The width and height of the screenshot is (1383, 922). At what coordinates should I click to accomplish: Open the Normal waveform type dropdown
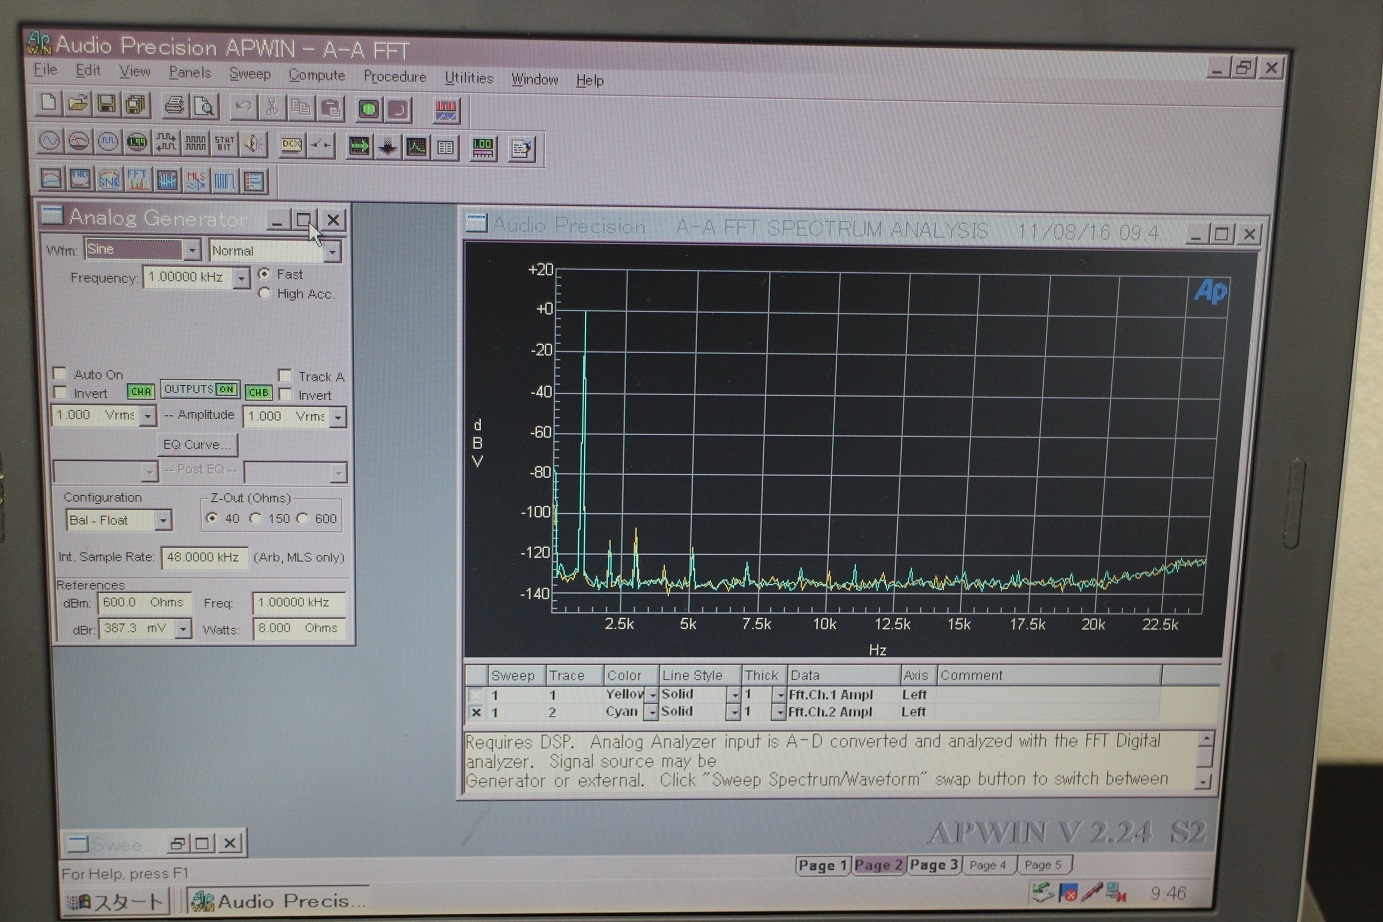332,251
